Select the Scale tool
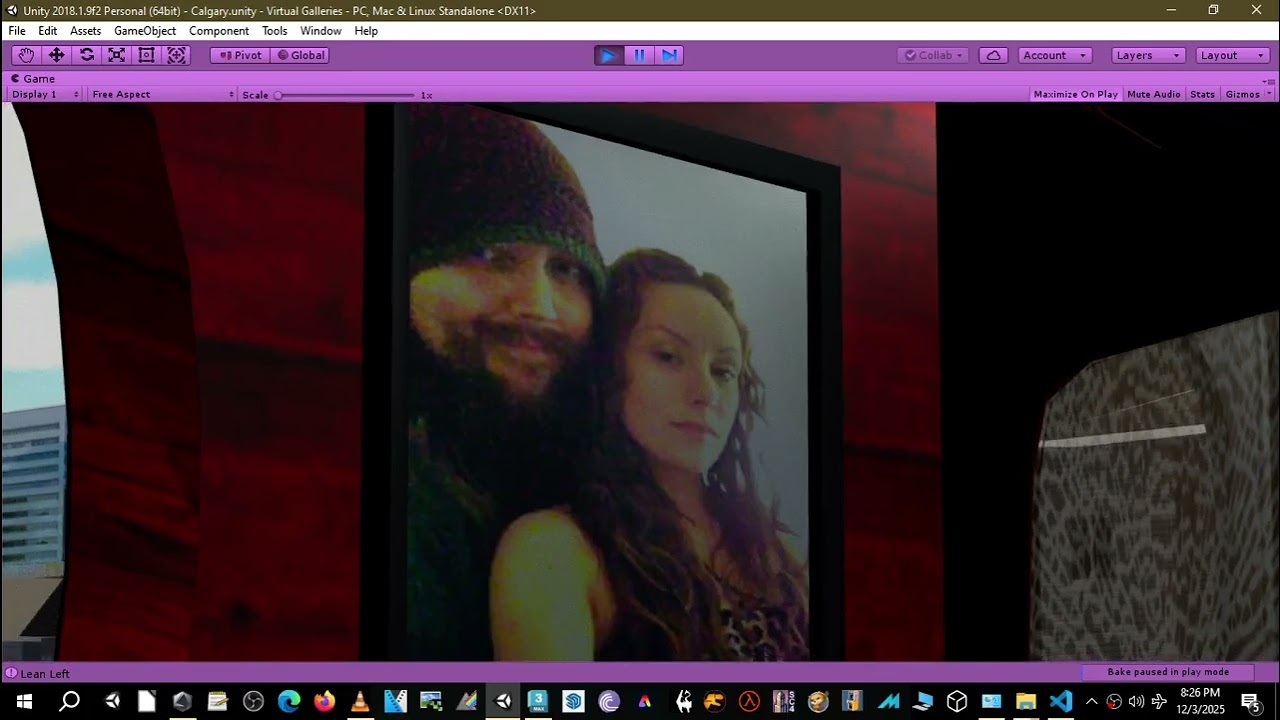Image resolution: width=1280 pixels, height=720 pixels. (x=116, y=55)
